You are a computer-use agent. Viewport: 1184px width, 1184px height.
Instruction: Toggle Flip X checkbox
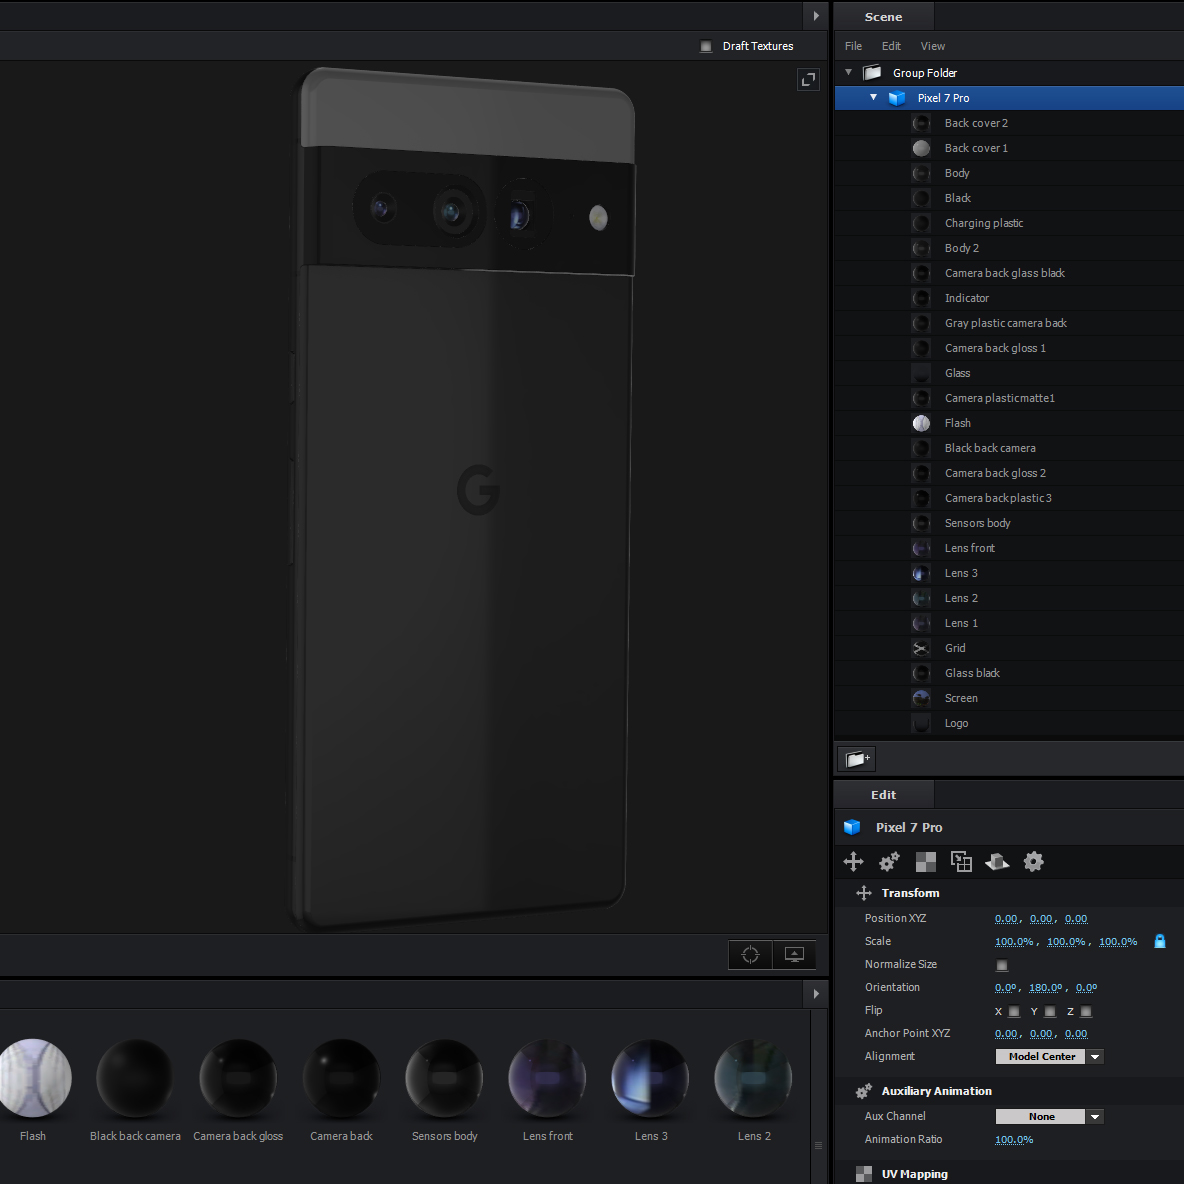(x=1014, y=1011)
